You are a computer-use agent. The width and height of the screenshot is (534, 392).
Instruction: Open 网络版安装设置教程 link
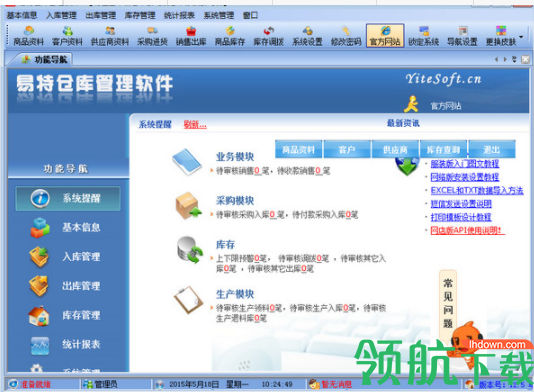tap(465, 177)
